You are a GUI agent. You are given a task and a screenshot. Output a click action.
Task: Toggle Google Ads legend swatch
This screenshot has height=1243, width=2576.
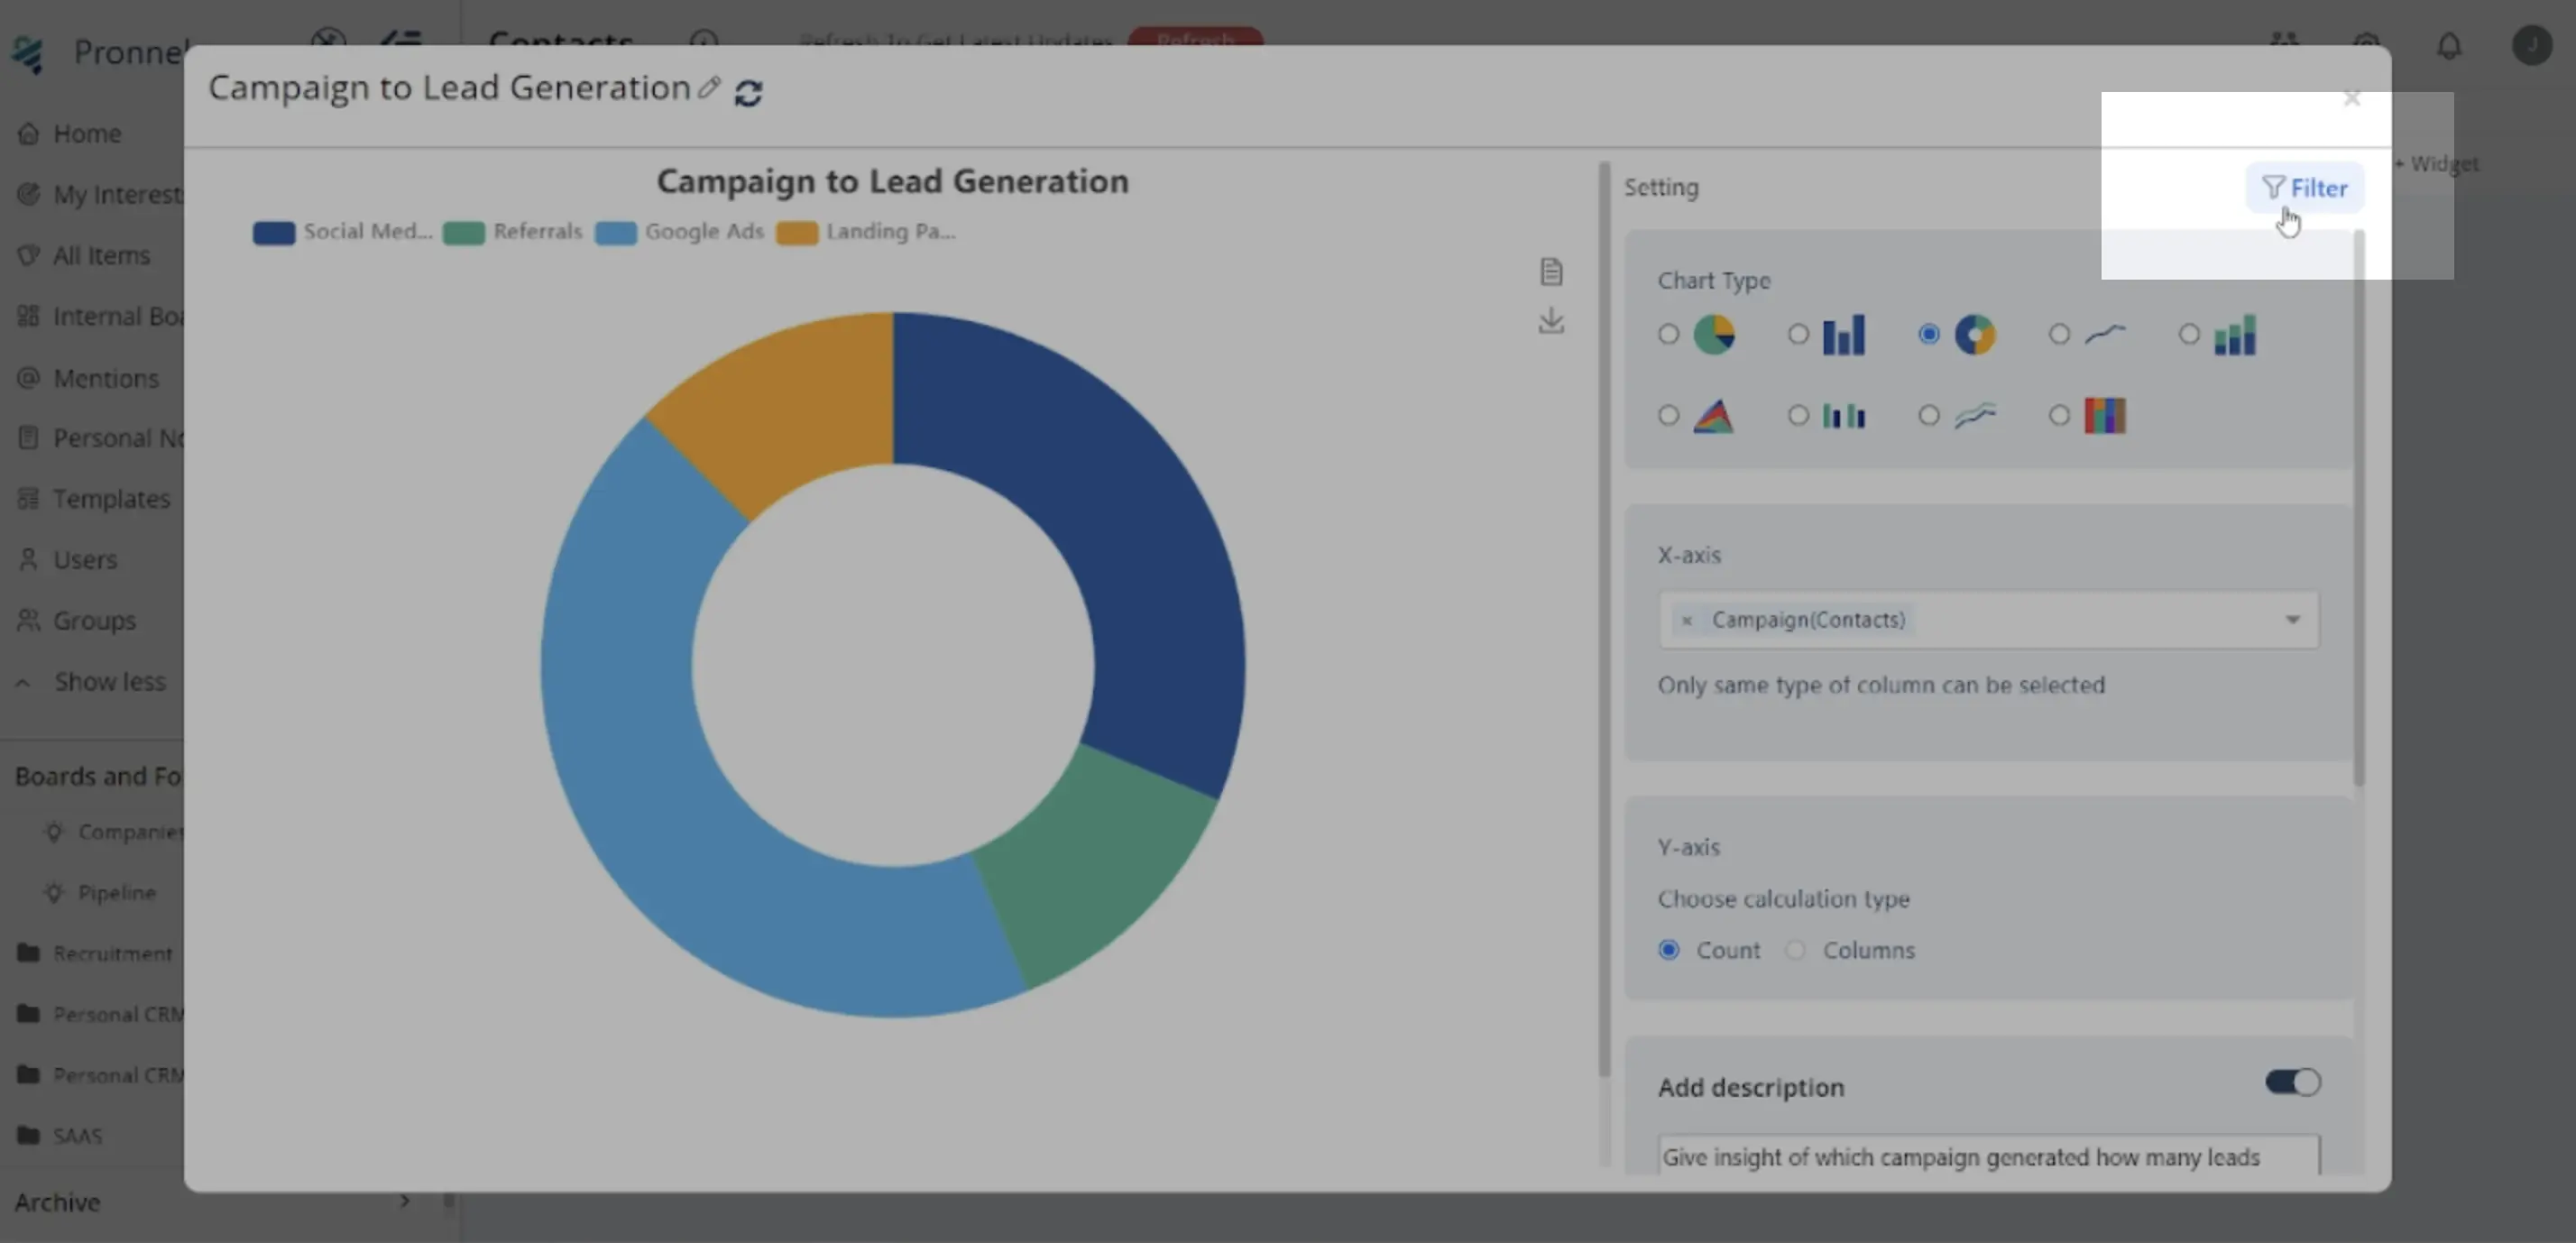click(x=615, y=233)
